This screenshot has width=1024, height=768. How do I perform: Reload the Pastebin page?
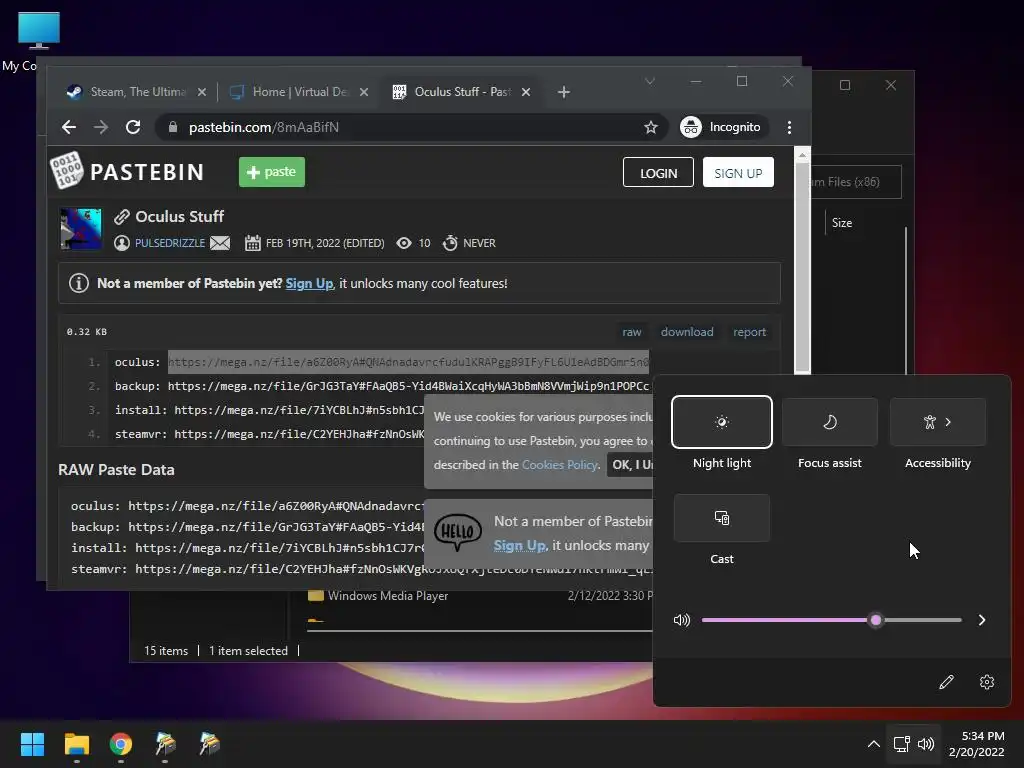pos(133,127)
